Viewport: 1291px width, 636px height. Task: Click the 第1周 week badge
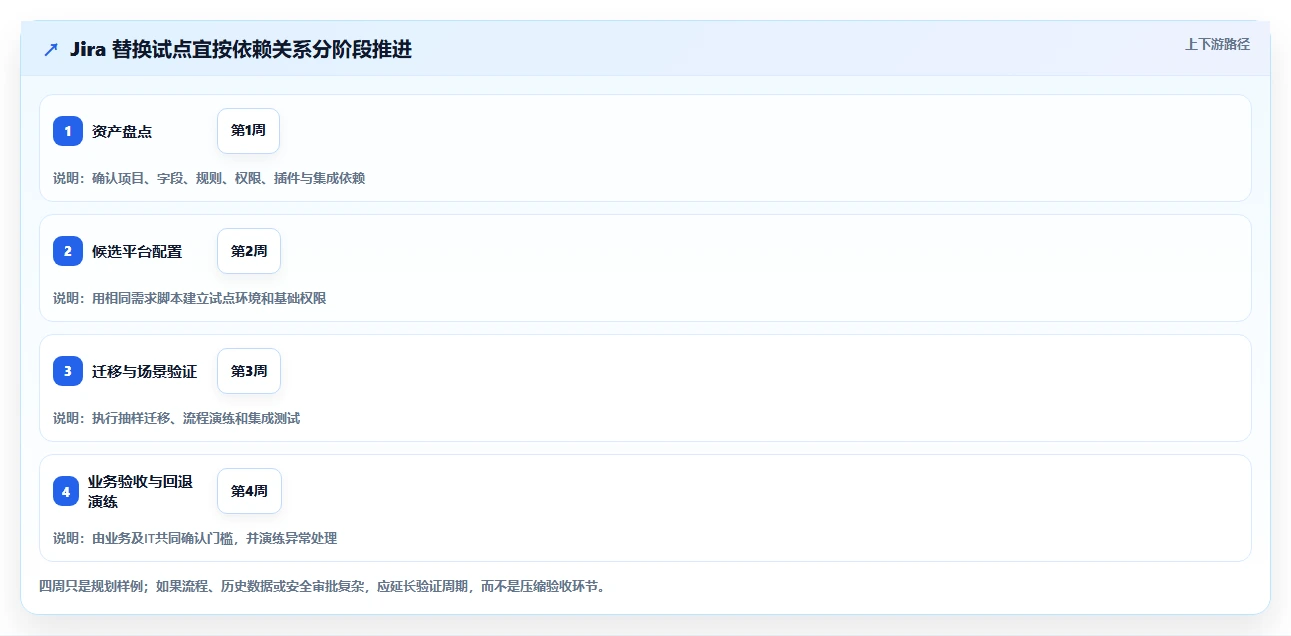point(248,131)
